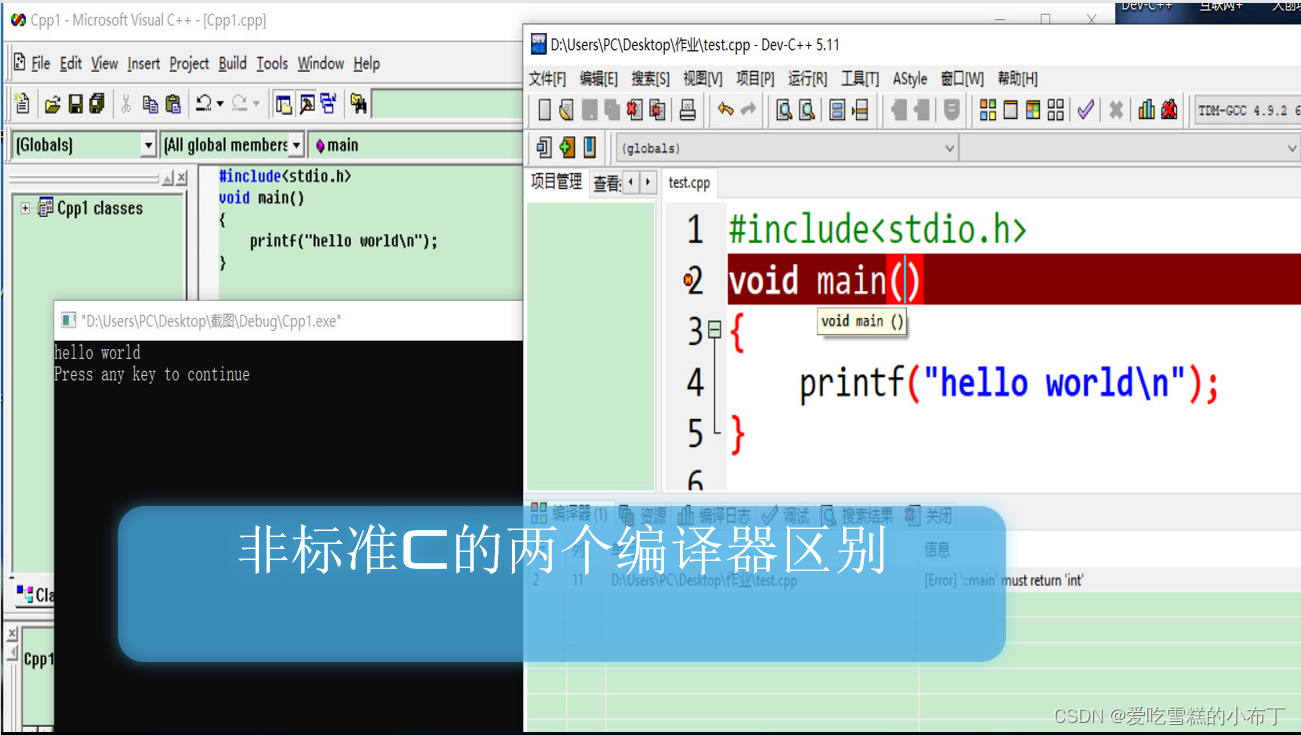This screenshot has height=735, width=1301.
Task: Click the Find magnifier icon in Dev-C++
Action: click(784, 110)
